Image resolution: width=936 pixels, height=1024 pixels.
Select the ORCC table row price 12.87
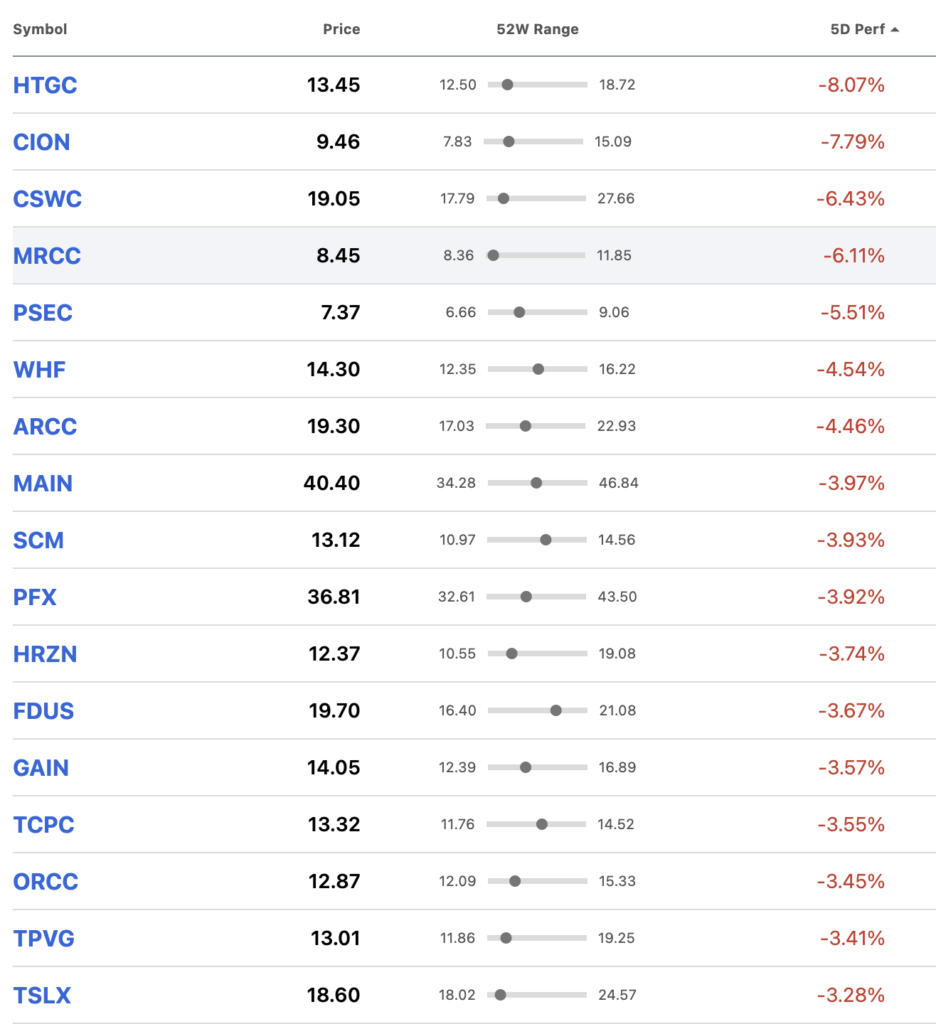(334, 882)
